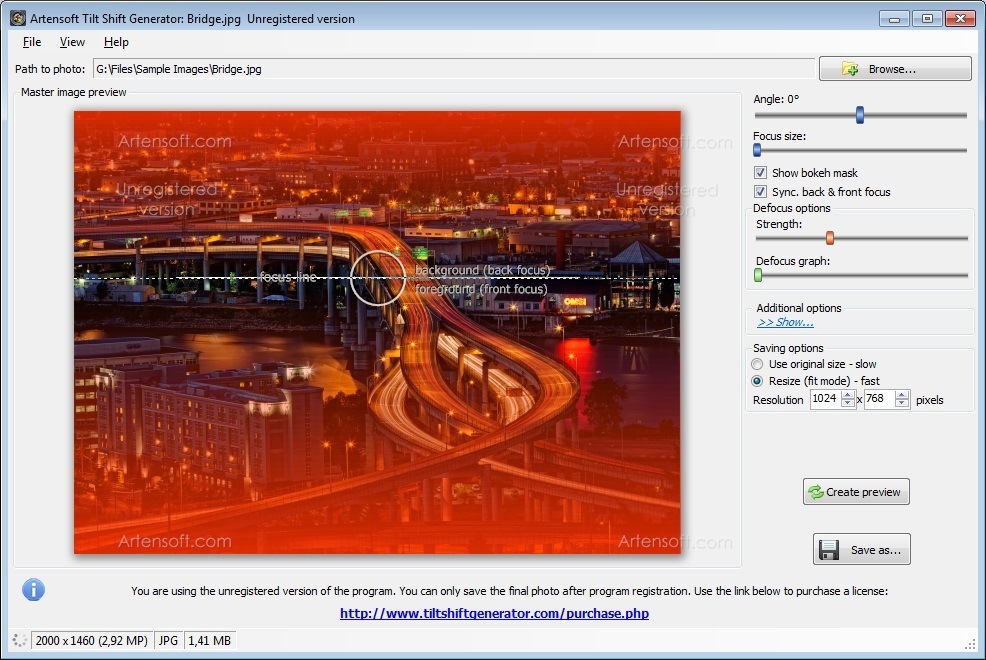Viewport: 986px width, 660px height.
Task: Expand Additional options via Show link
Action: pos(786,320)
